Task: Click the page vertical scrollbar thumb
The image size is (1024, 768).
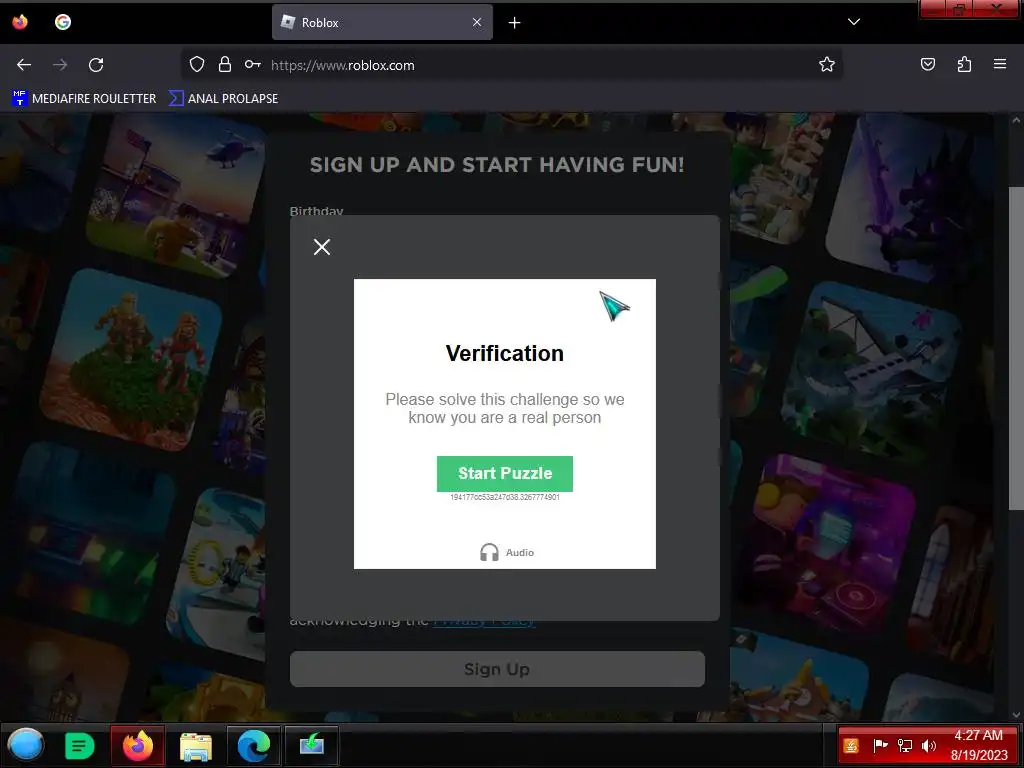Action: click(x=1016, y=349)
